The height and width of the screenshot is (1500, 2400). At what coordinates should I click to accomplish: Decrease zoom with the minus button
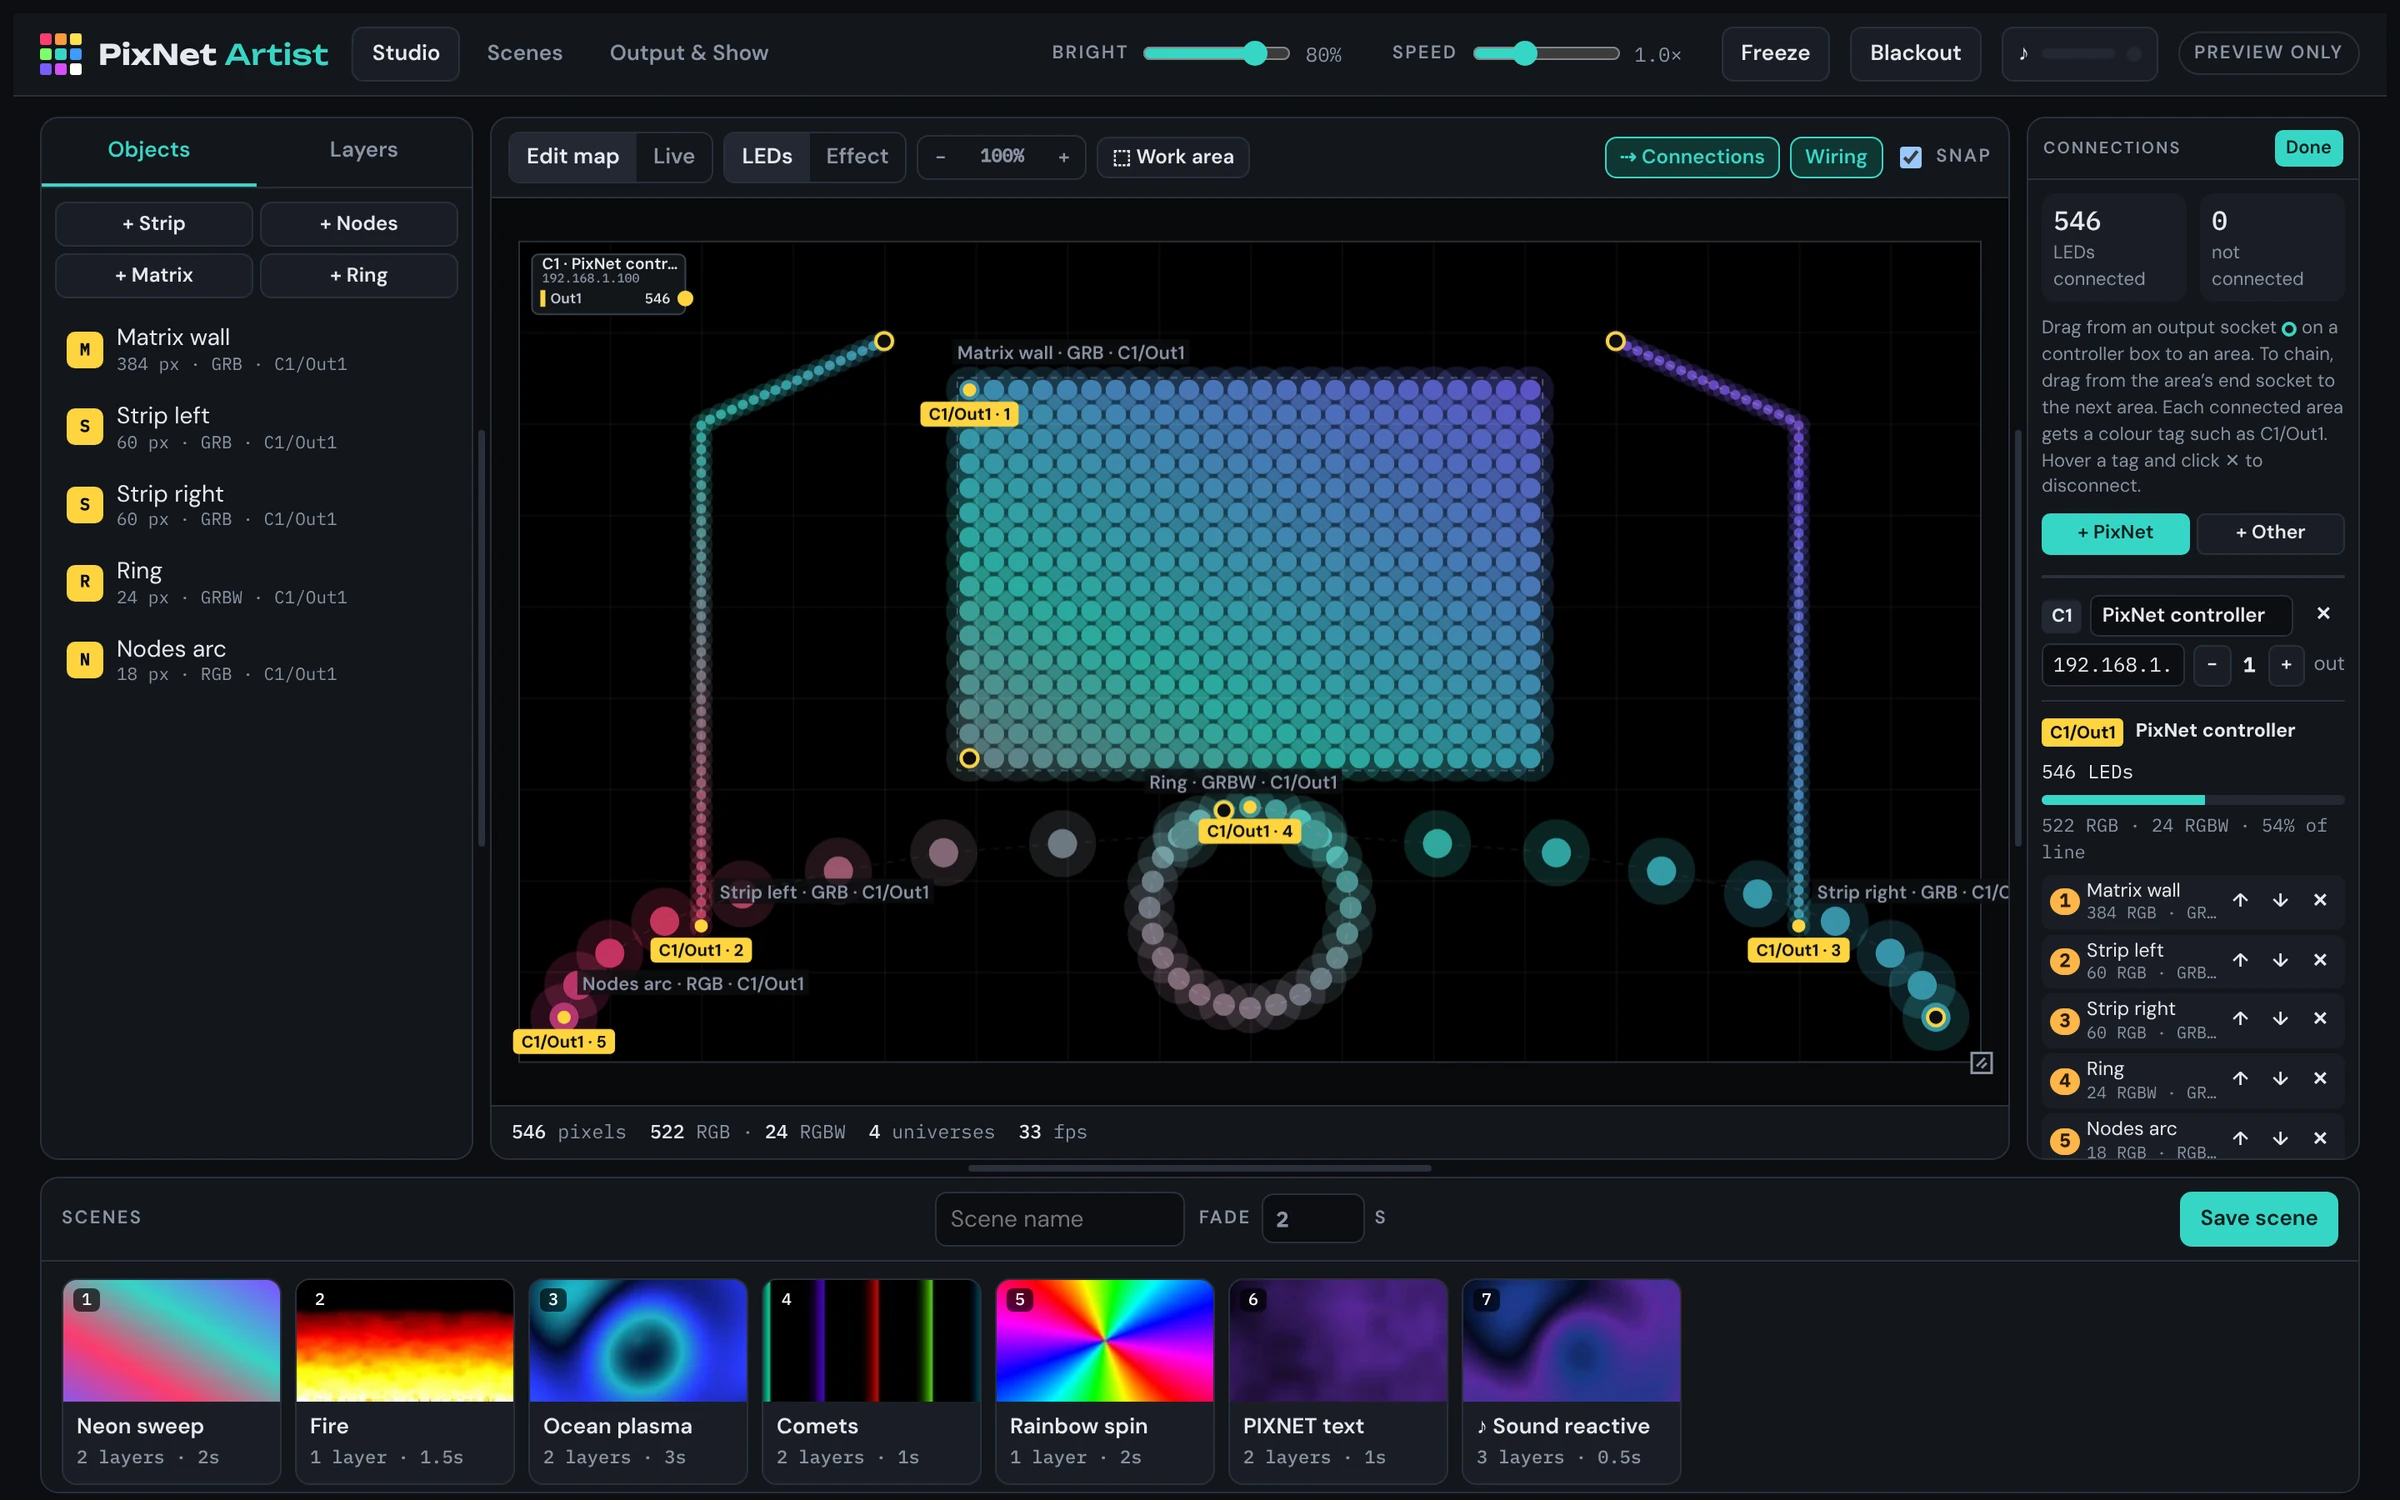[940, 157]
